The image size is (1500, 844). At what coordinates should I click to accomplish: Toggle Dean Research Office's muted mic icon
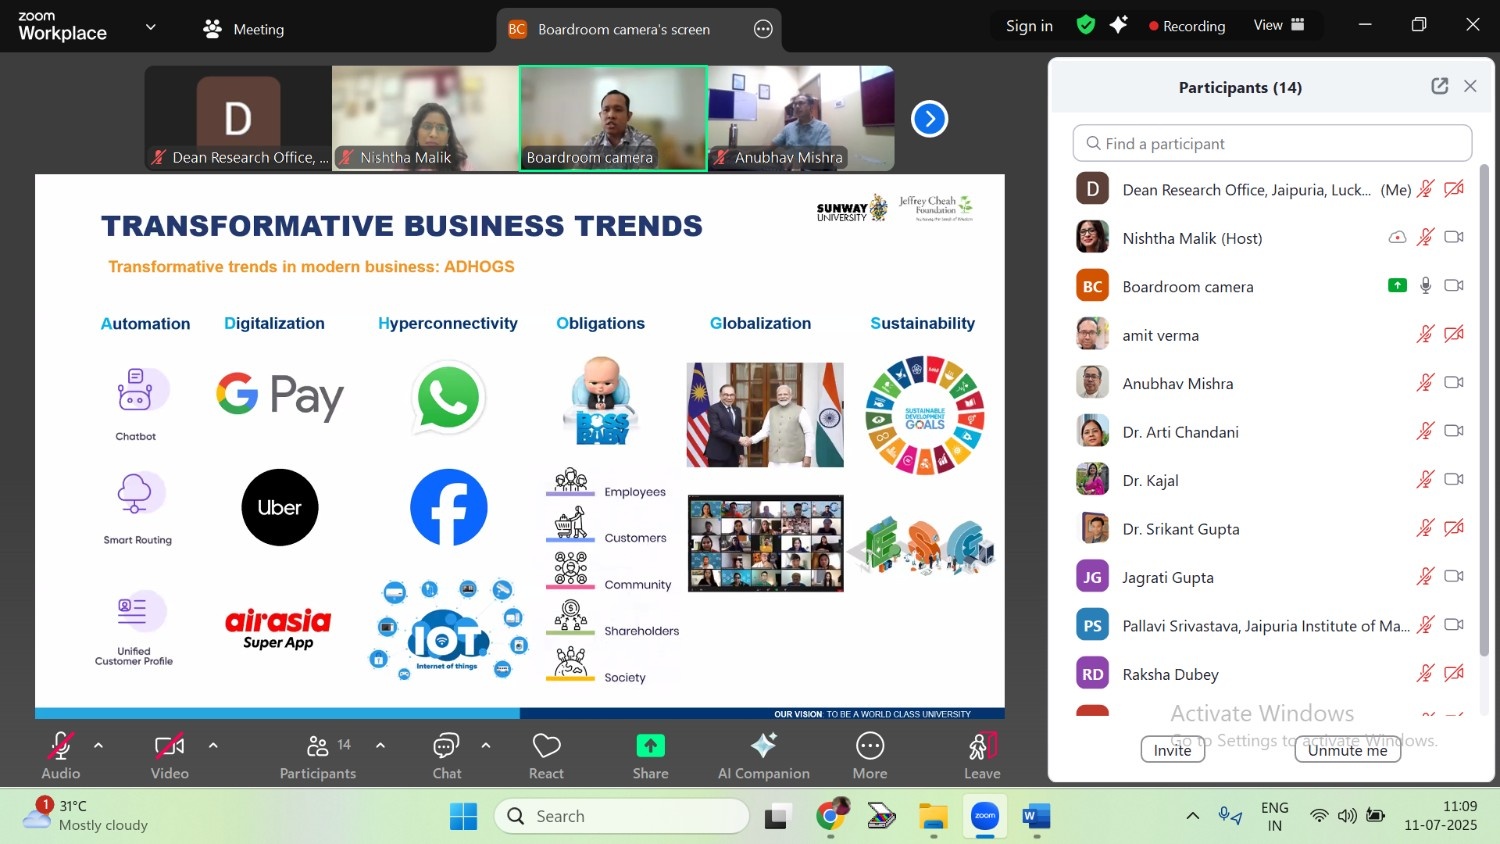[x=1426, y=189]
